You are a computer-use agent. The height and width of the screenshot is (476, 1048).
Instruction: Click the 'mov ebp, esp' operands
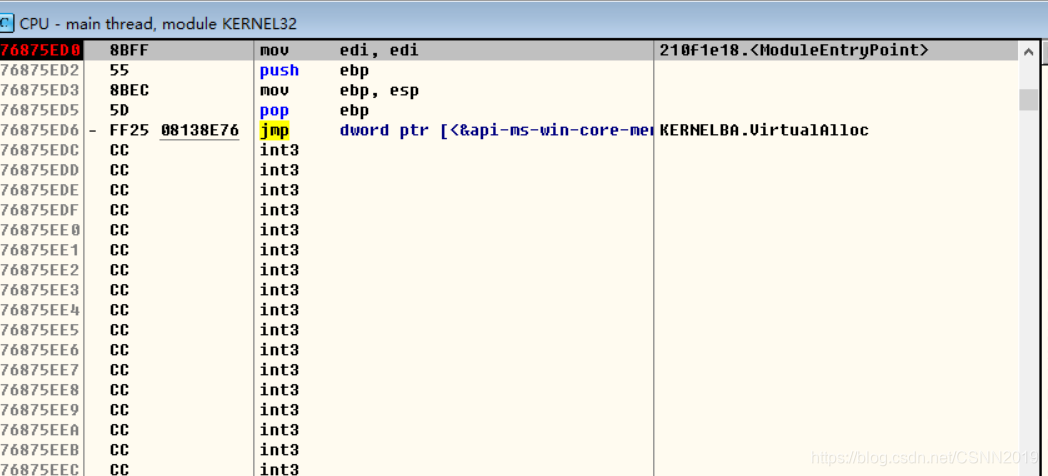click(379, 90)
